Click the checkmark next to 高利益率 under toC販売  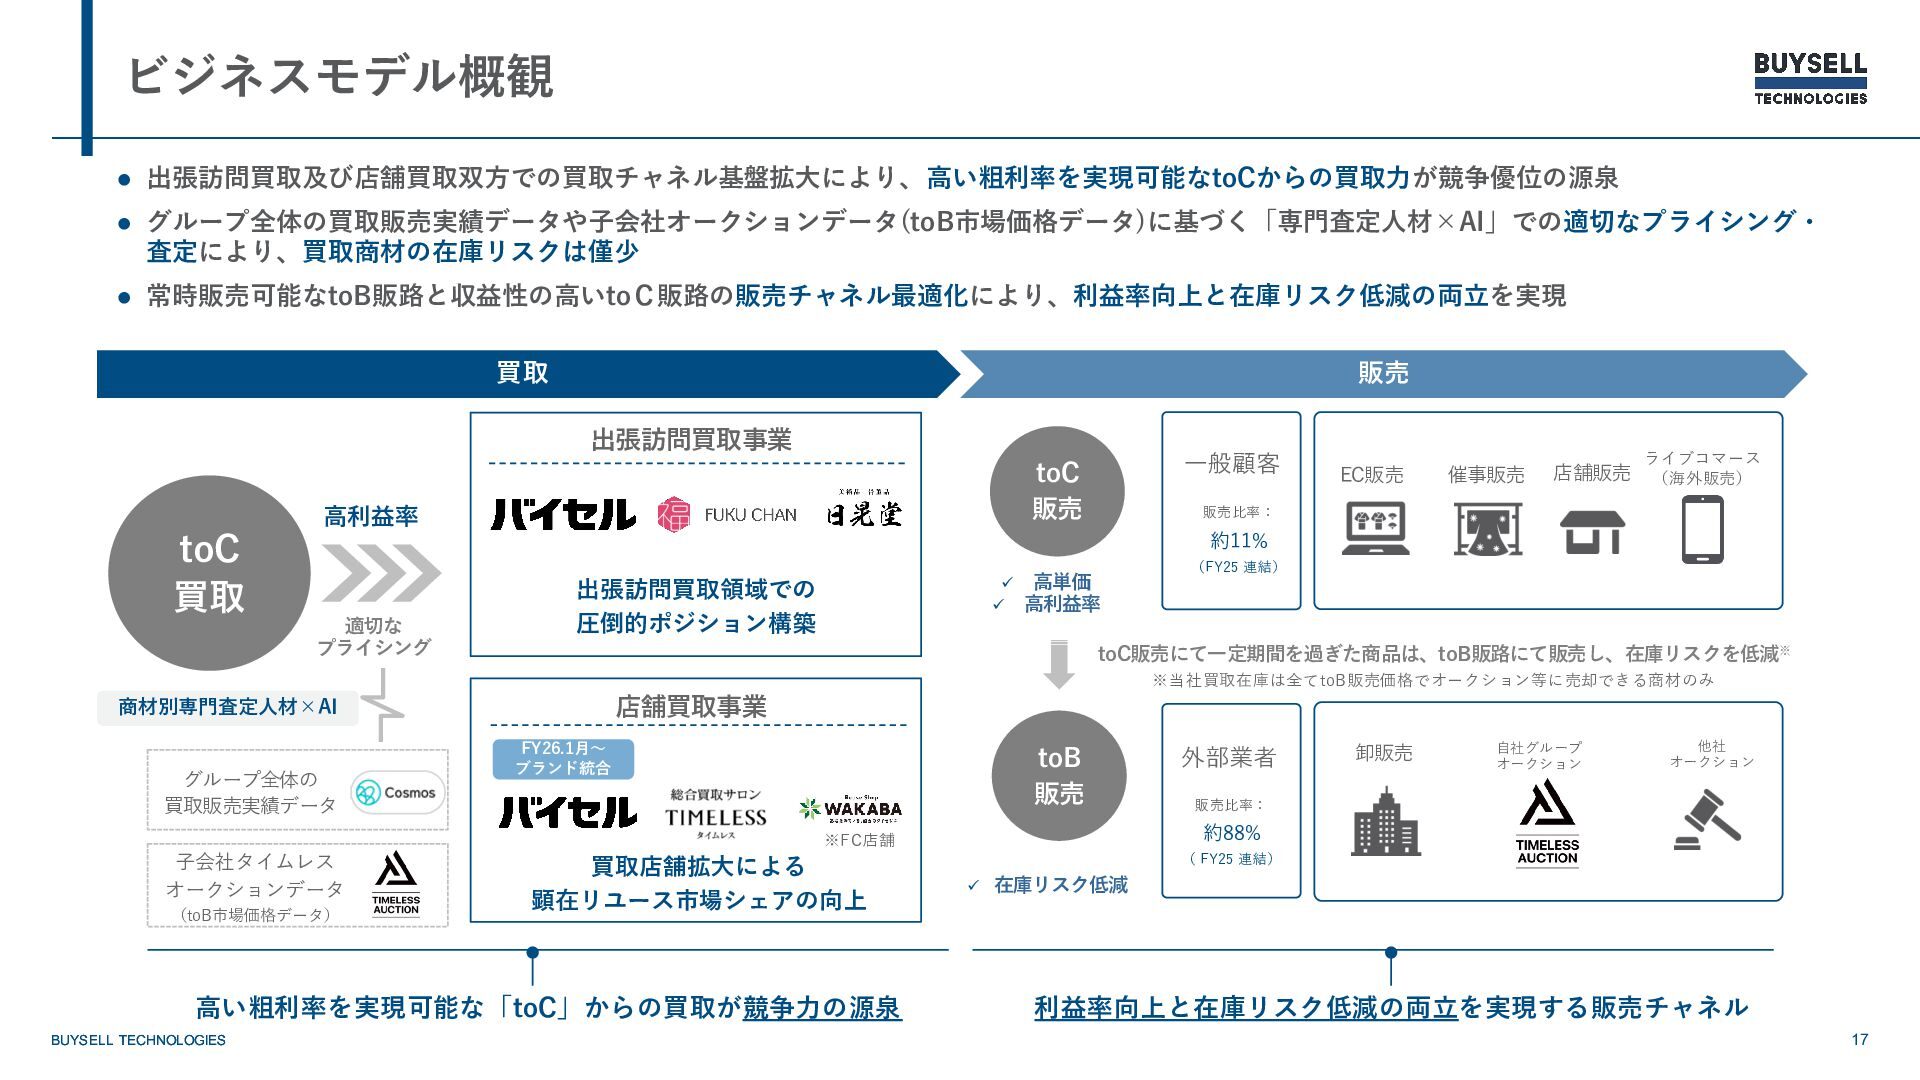(998, 604)
